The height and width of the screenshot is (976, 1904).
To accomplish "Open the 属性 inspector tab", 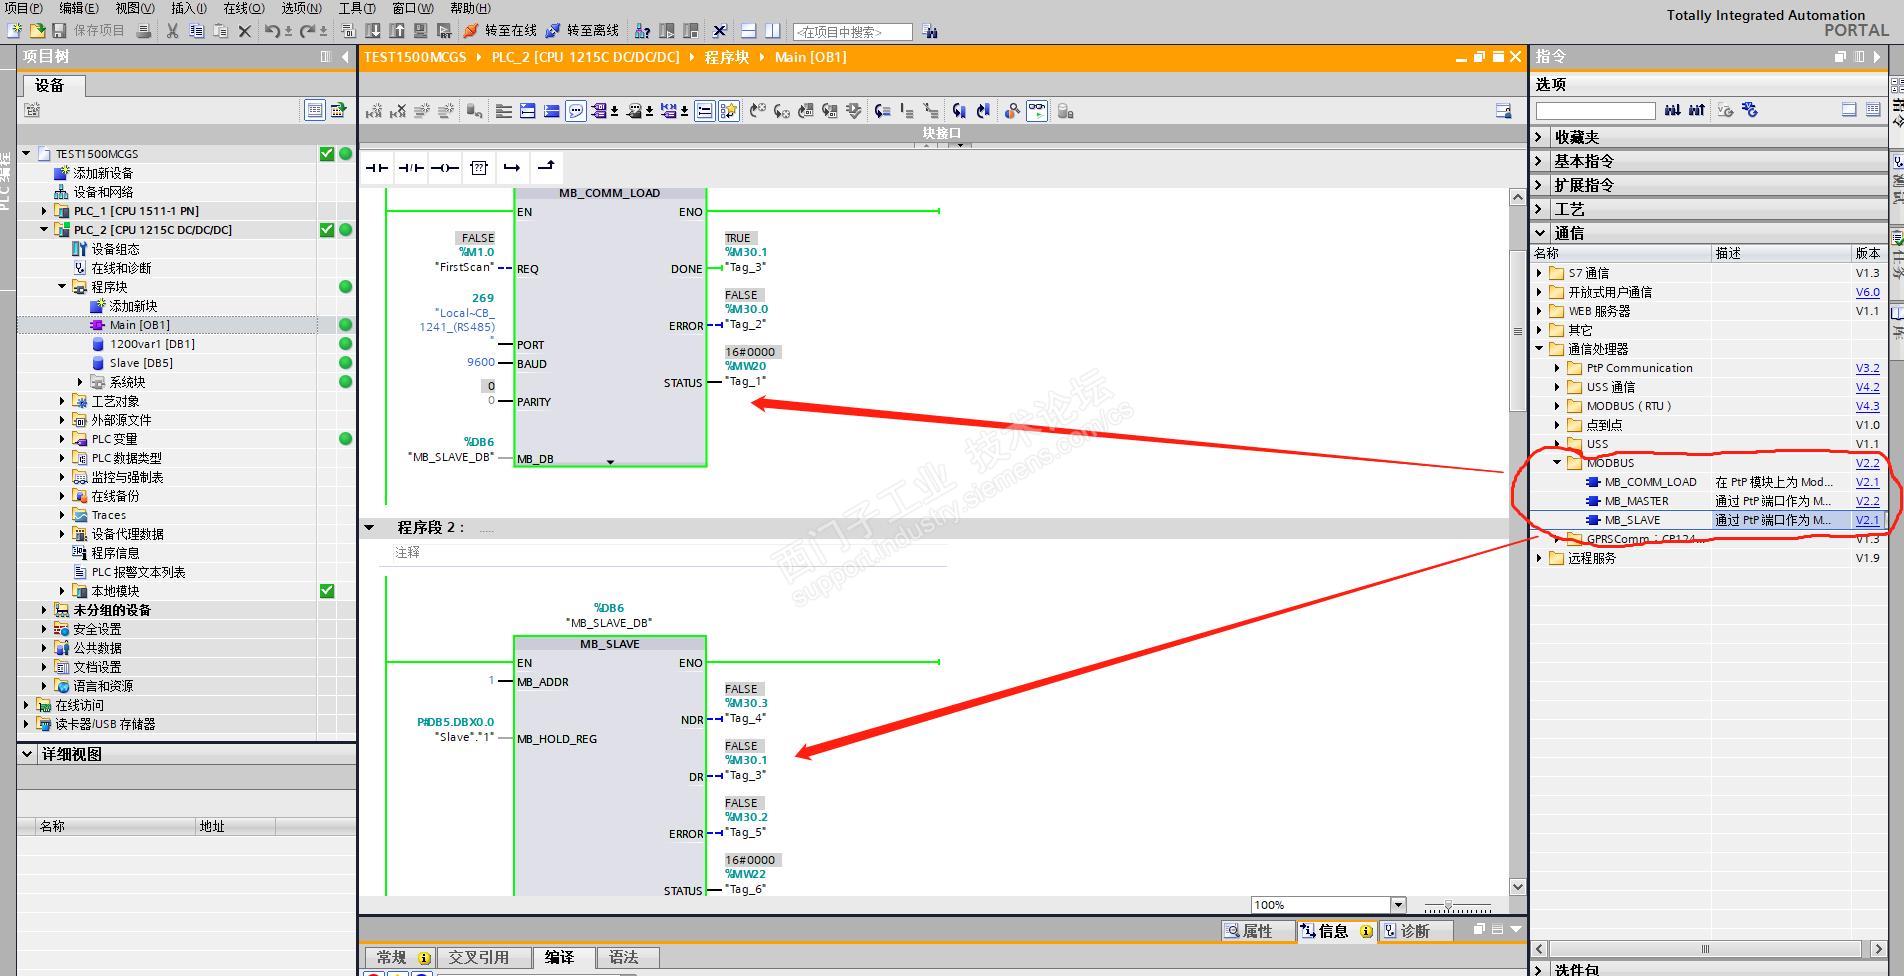I will pos(1257,931).
